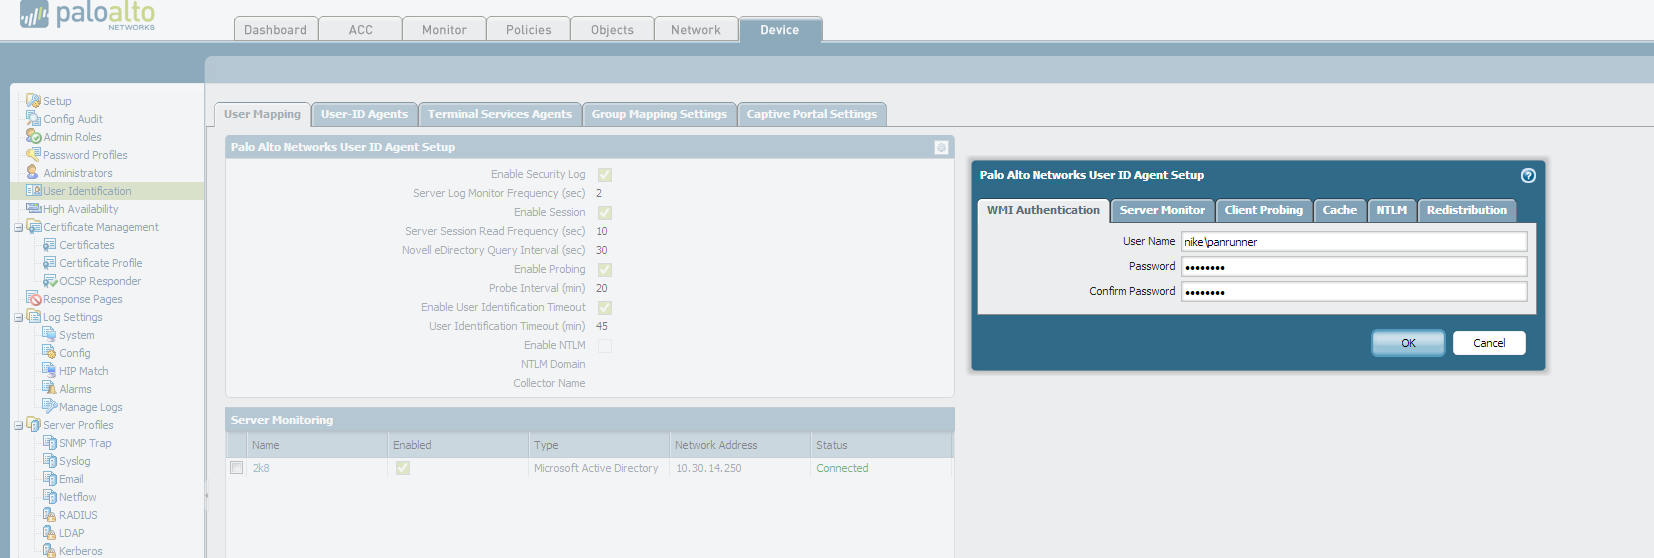Image resolution: width=1654 pixels, height=558 pixels.
Task: Click the Administrators user icon
Action: tap(33, 173)
